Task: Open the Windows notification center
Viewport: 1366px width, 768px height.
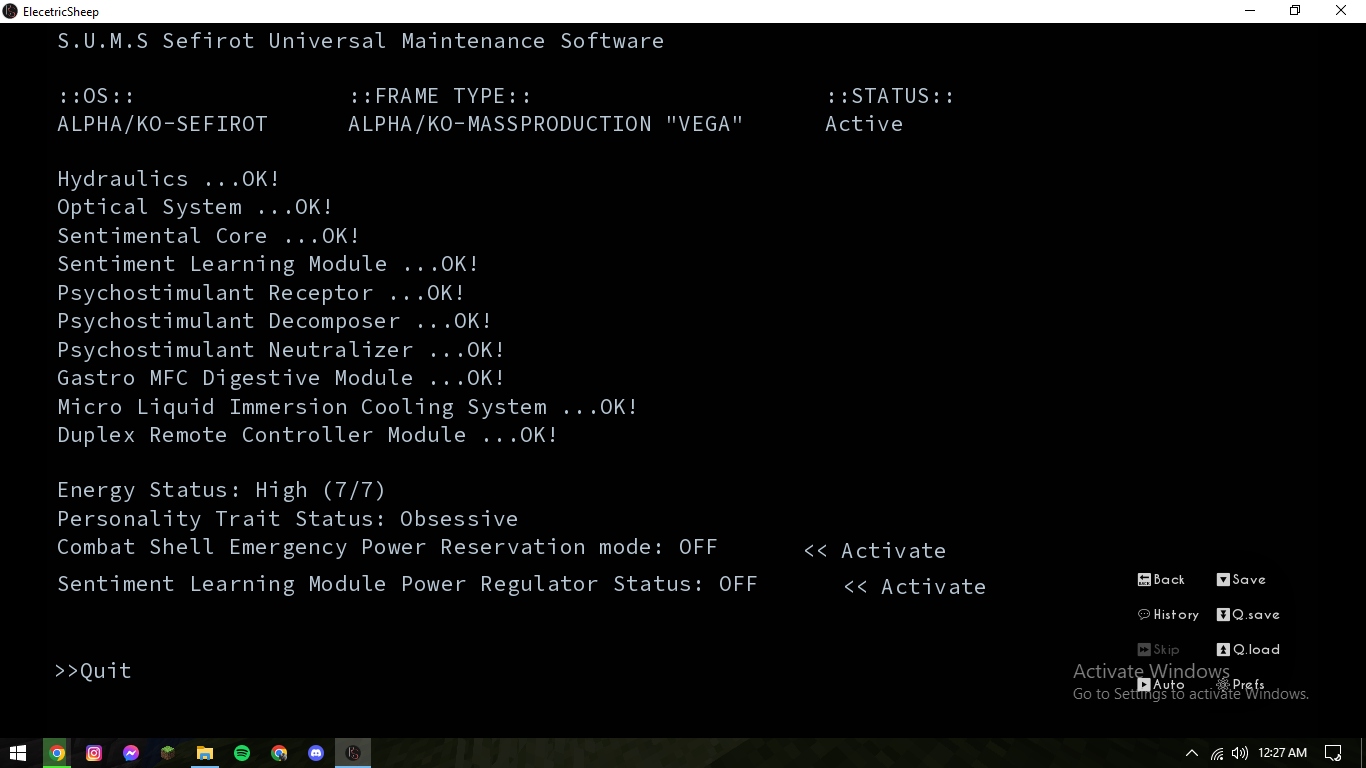Action: pos(1333,753)
